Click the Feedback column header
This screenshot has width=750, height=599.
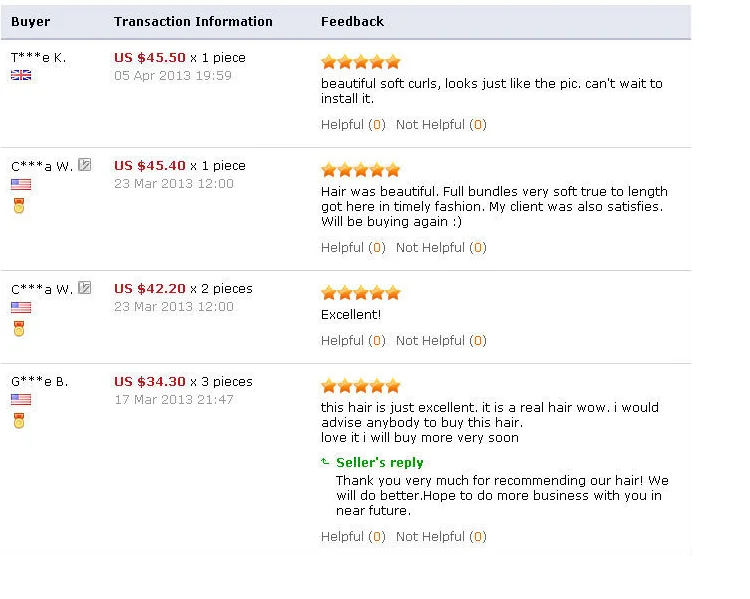click(x=353, y=22)
